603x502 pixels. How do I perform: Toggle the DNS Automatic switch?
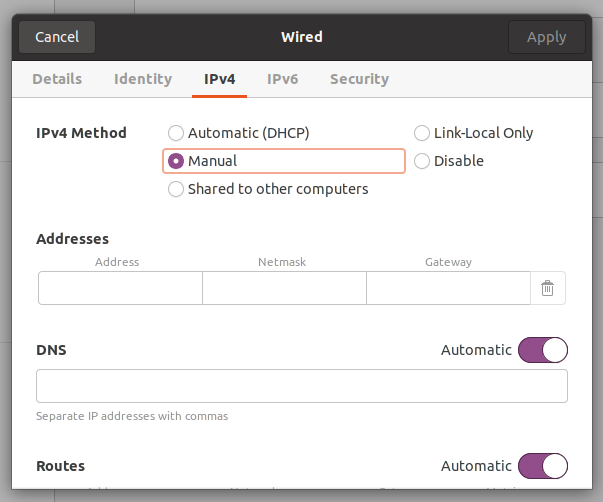[543, 350]
